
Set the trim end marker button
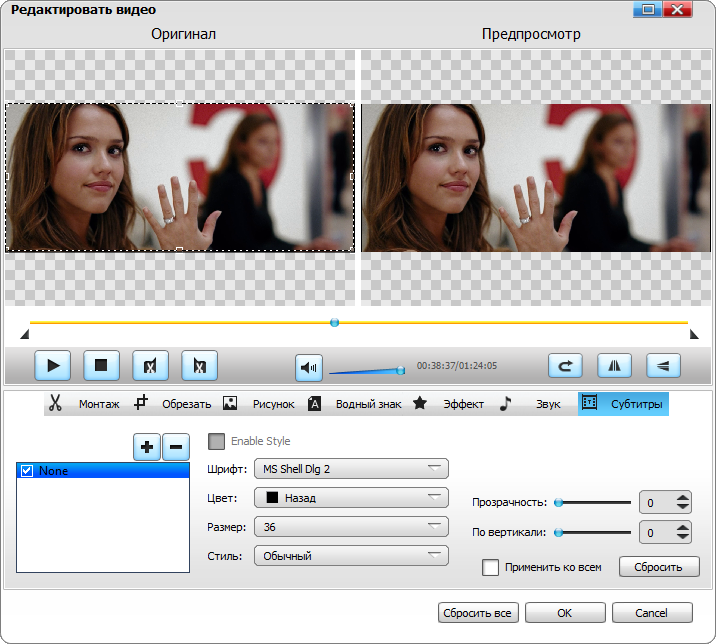200,365
